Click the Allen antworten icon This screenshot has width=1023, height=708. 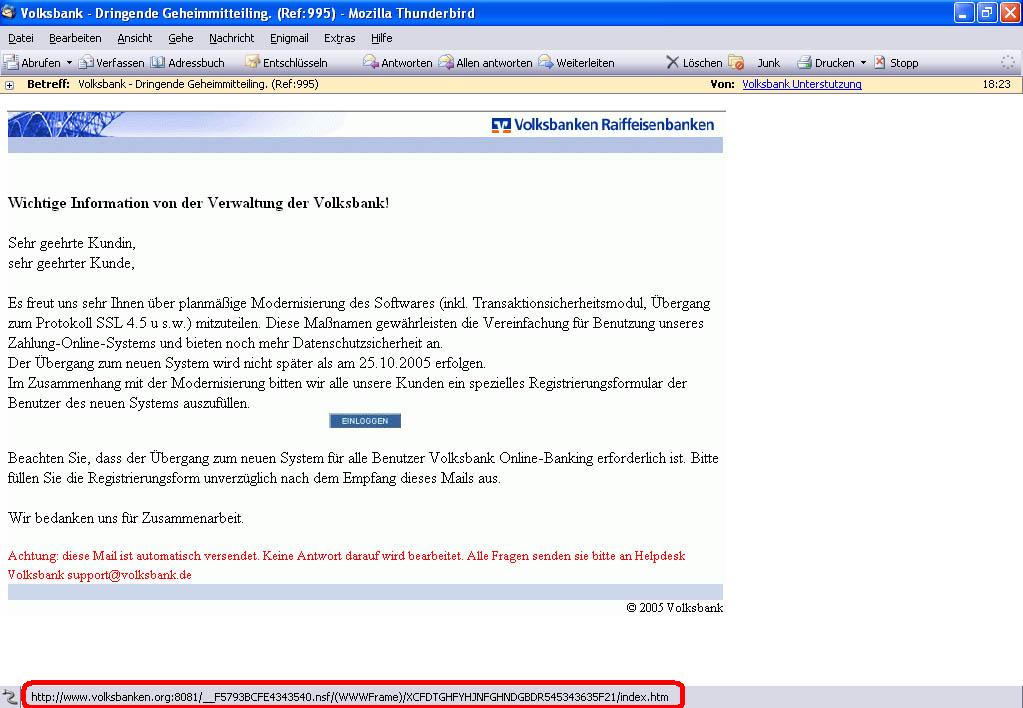coord(446,63)
